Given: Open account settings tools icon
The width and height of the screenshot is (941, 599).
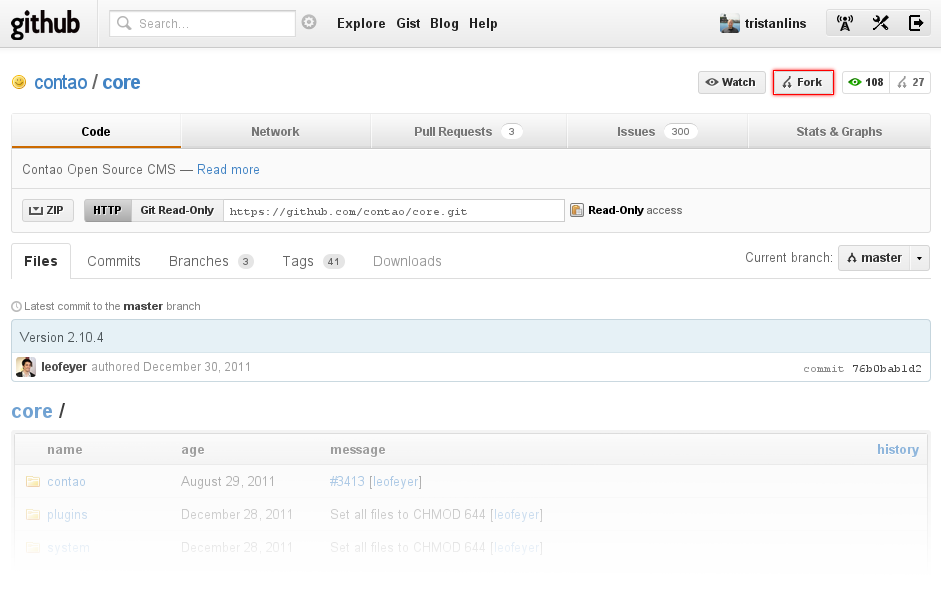Looking at the screenshot, I should (x=880, y=24).
